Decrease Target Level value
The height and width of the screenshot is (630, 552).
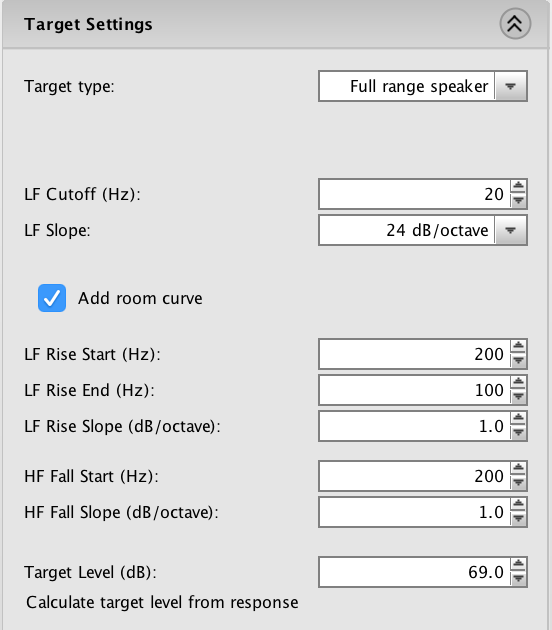(519, 579)
